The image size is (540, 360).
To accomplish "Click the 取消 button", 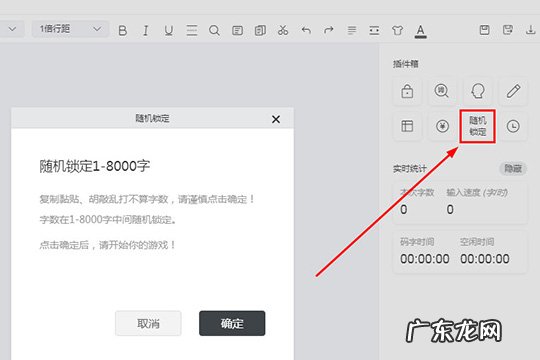I will pos(148,323).
